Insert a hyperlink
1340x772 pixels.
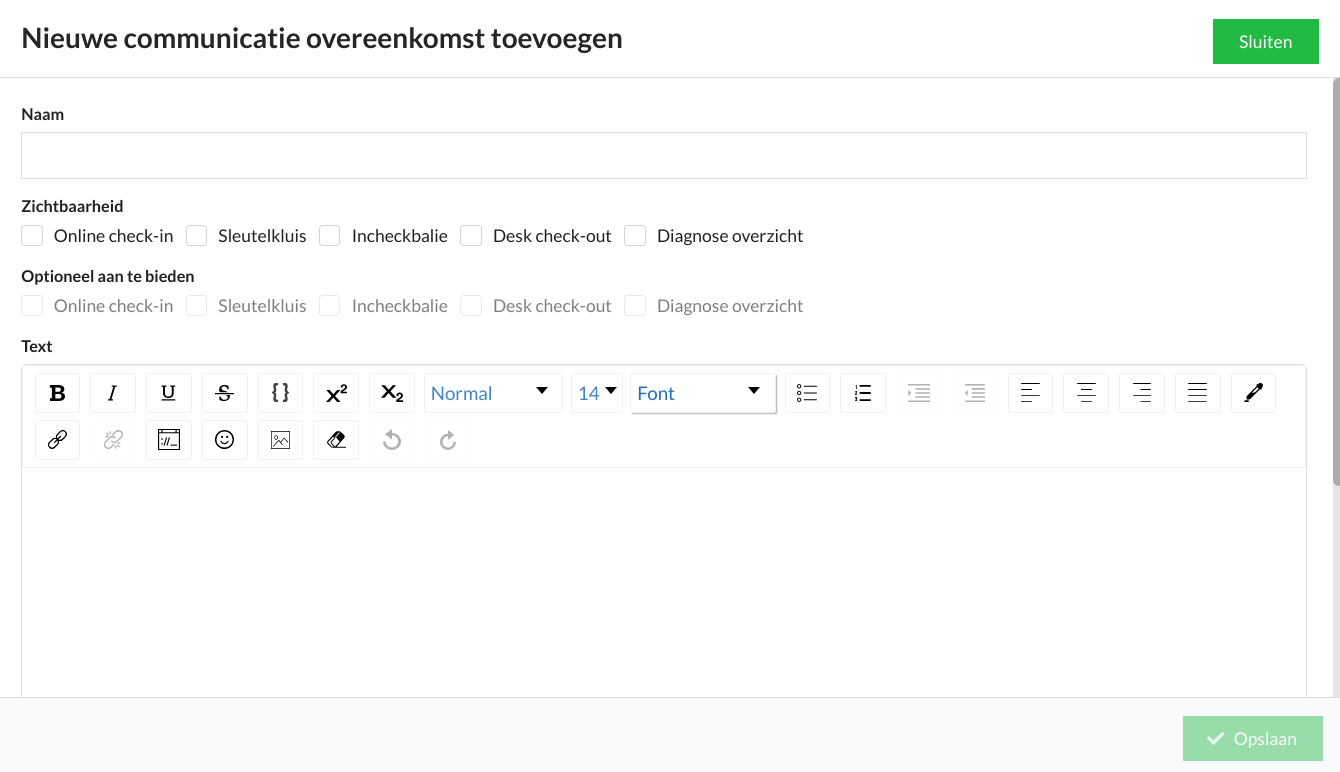click(57, 440)
